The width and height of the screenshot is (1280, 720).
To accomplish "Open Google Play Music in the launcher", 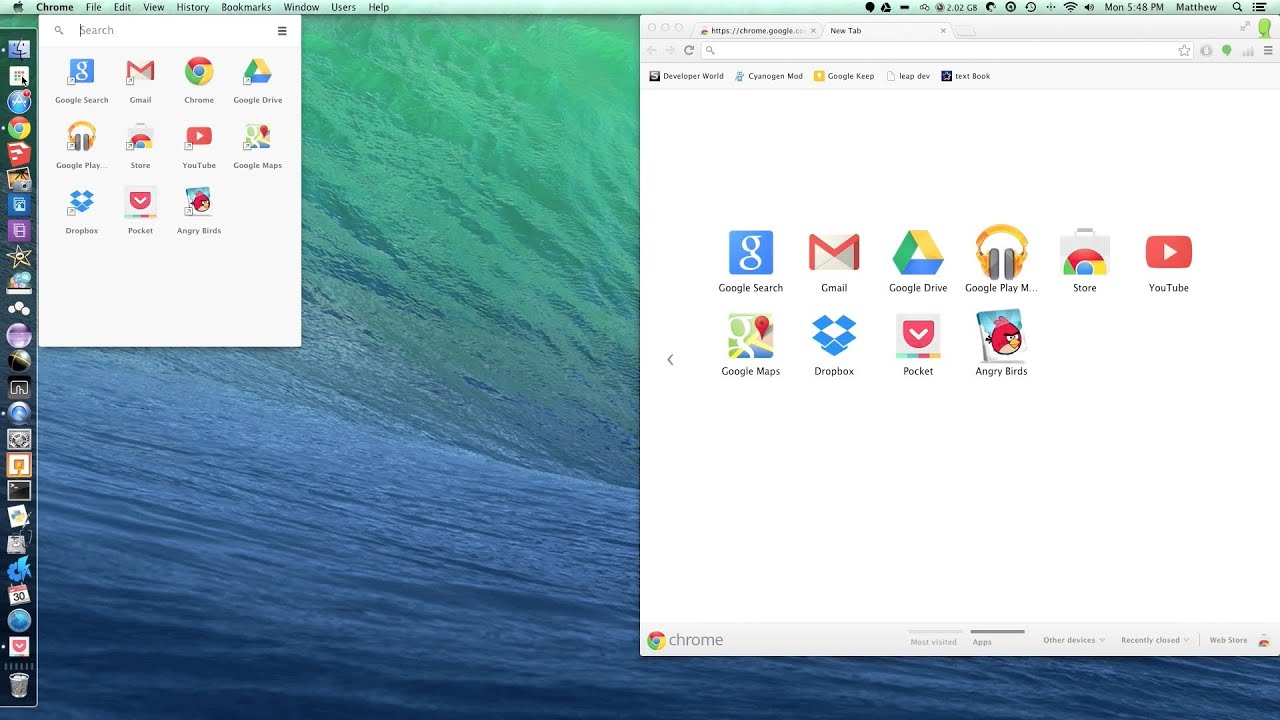I will 82,145.
